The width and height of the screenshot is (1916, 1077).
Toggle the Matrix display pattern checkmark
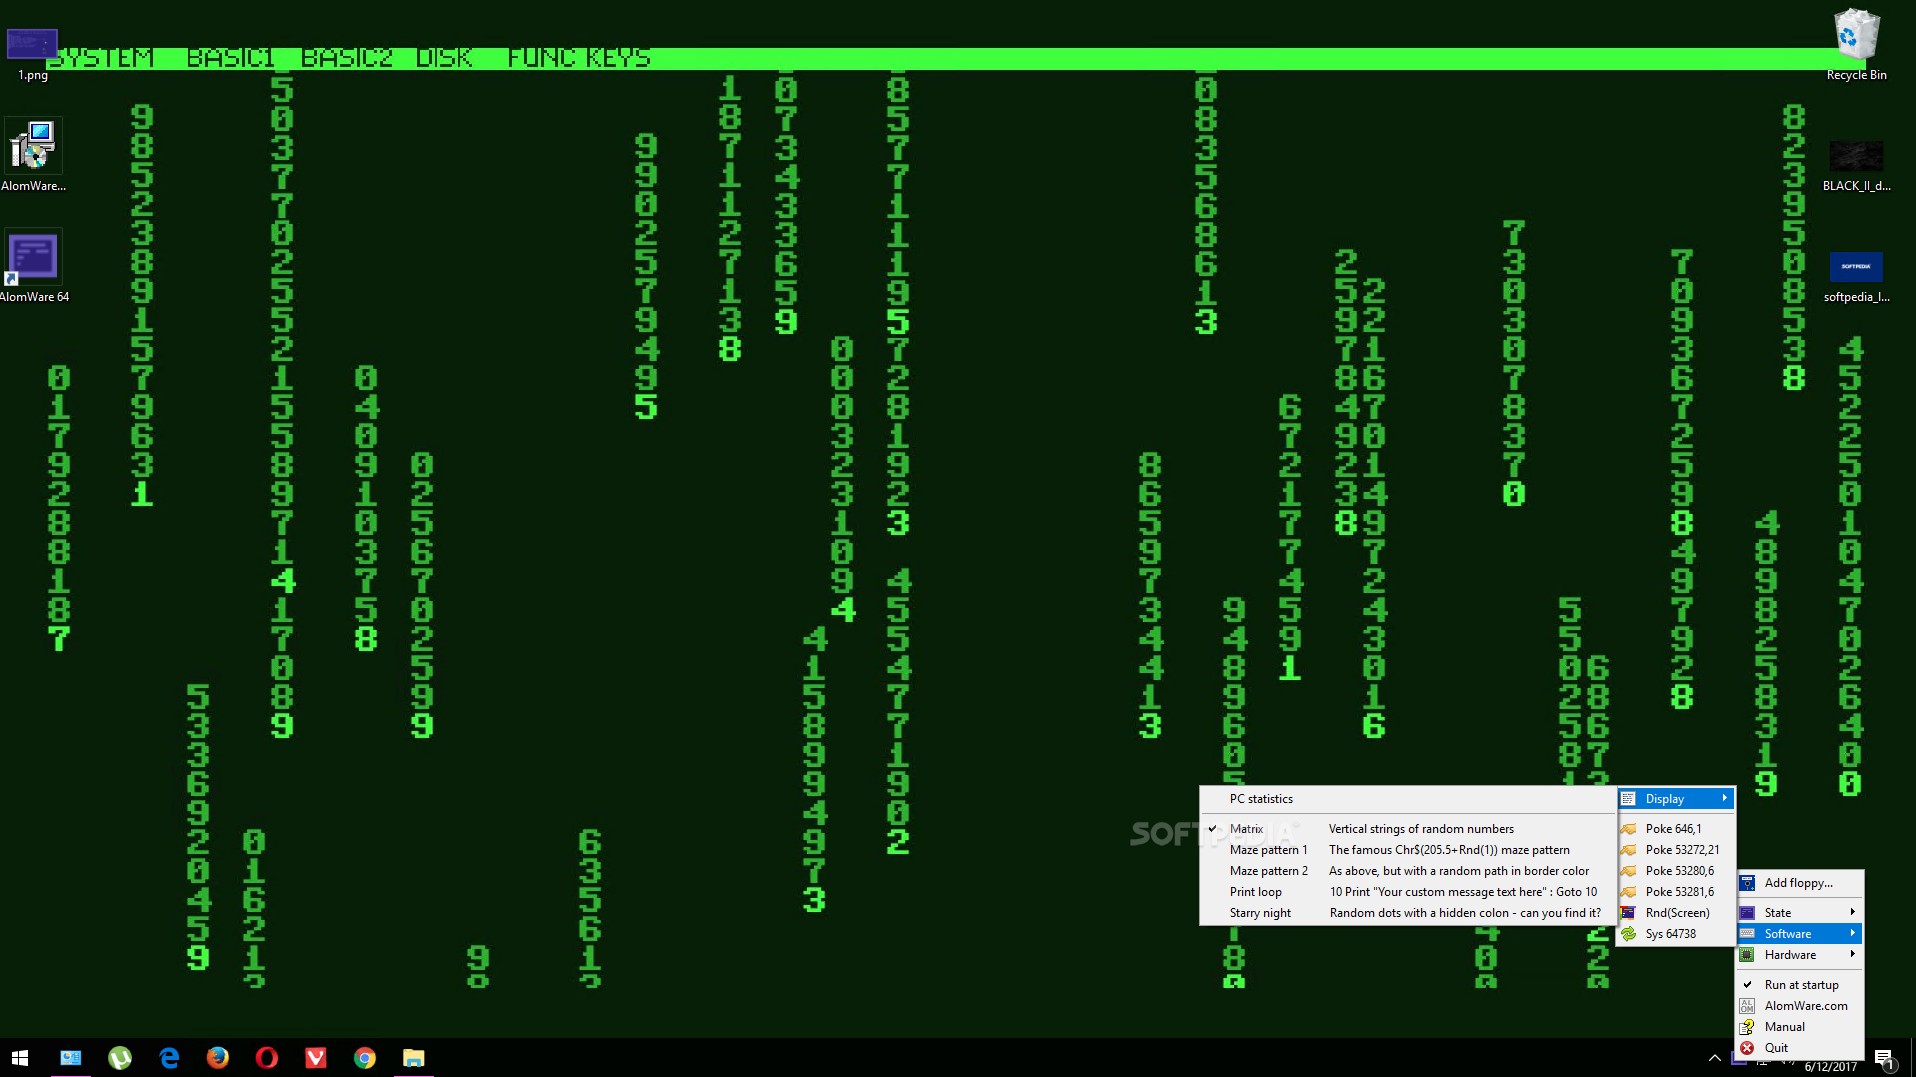tap(1212, 828)
